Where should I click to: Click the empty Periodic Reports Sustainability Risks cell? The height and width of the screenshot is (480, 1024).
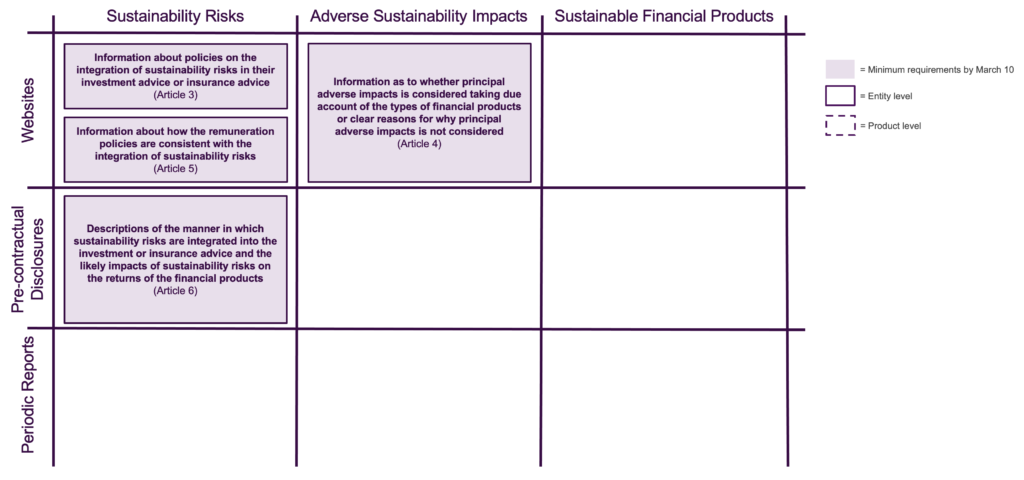click(x=175, y=397)
